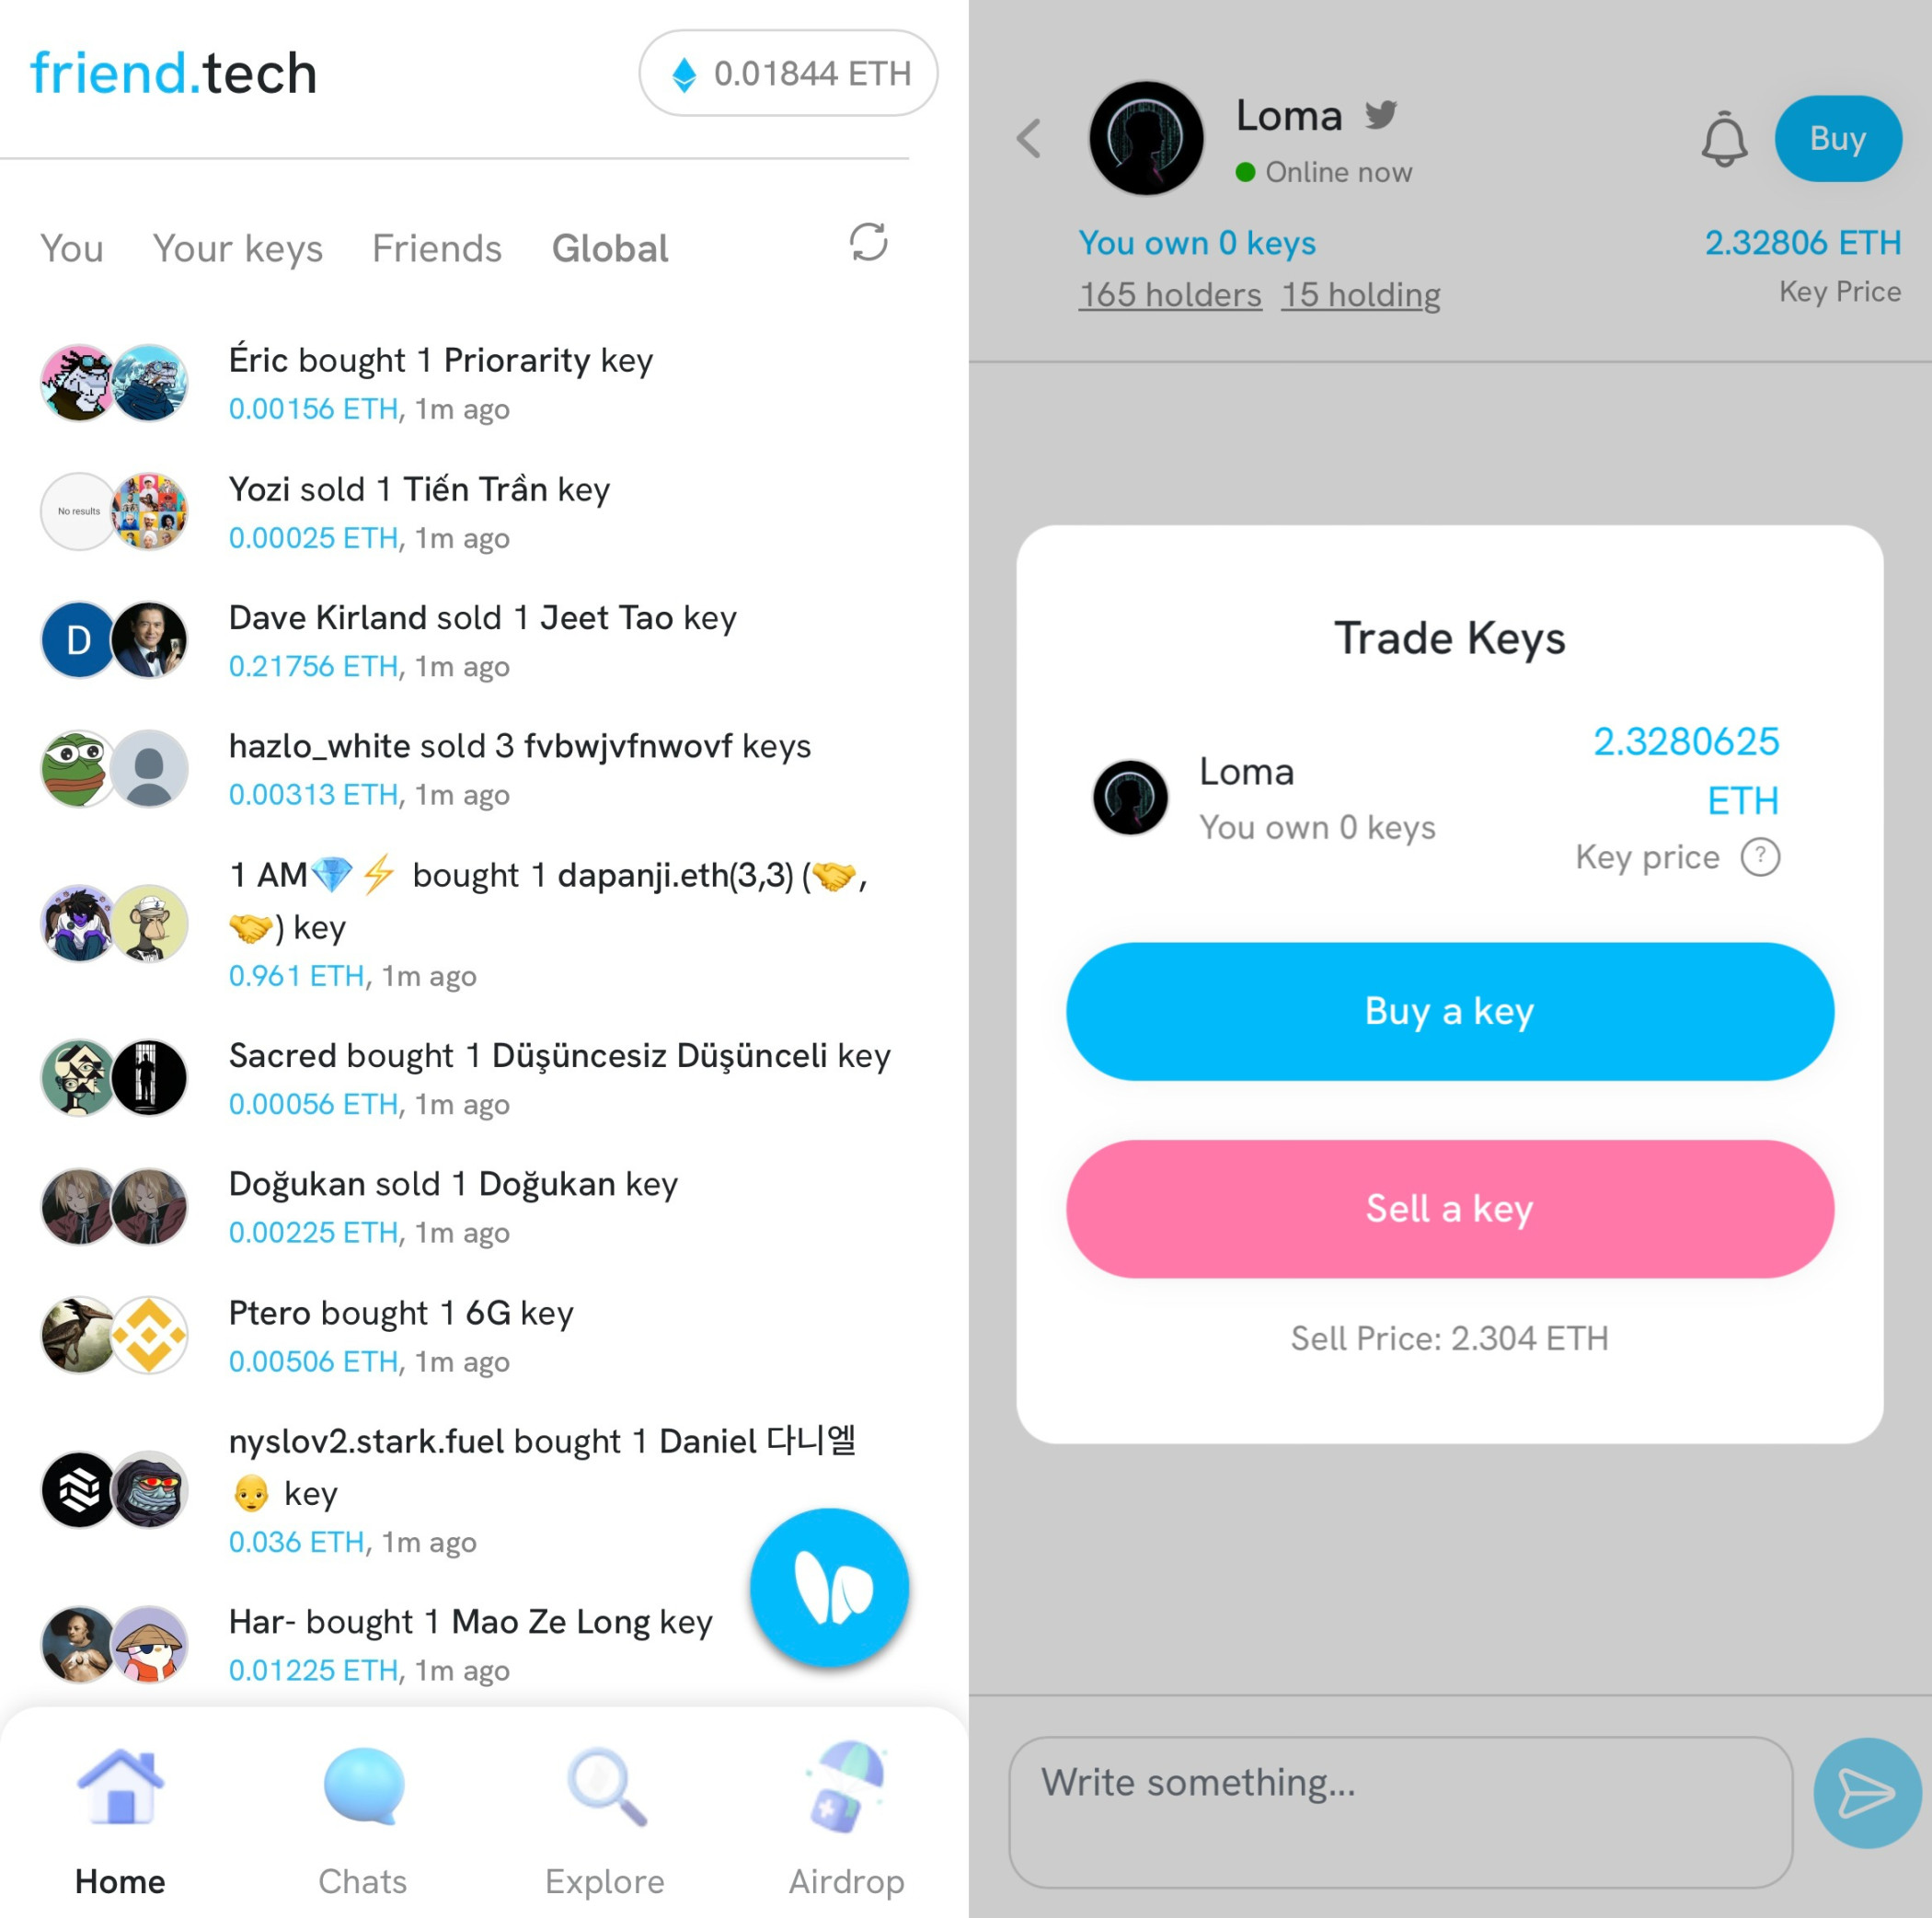
Task: Tap the blue Buy a key button
Action: (1449, 1008)
